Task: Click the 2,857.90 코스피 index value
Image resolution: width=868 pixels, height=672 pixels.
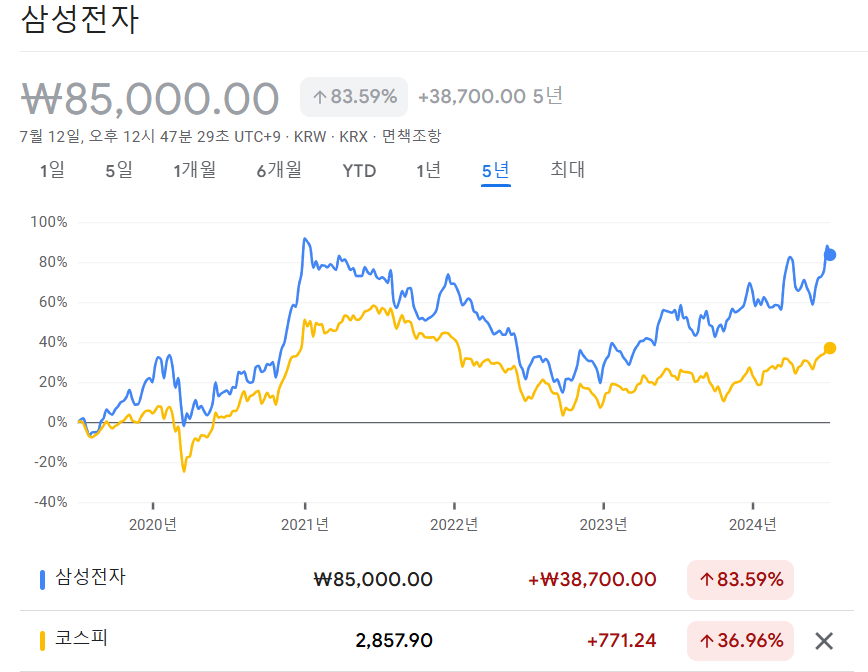Action: click(394, 641)
